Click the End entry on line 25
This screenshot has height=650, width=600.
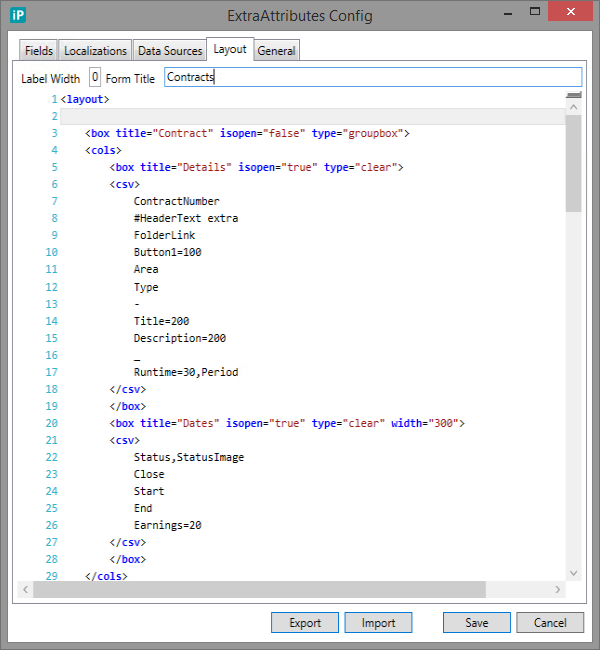[x=143, y=509]
